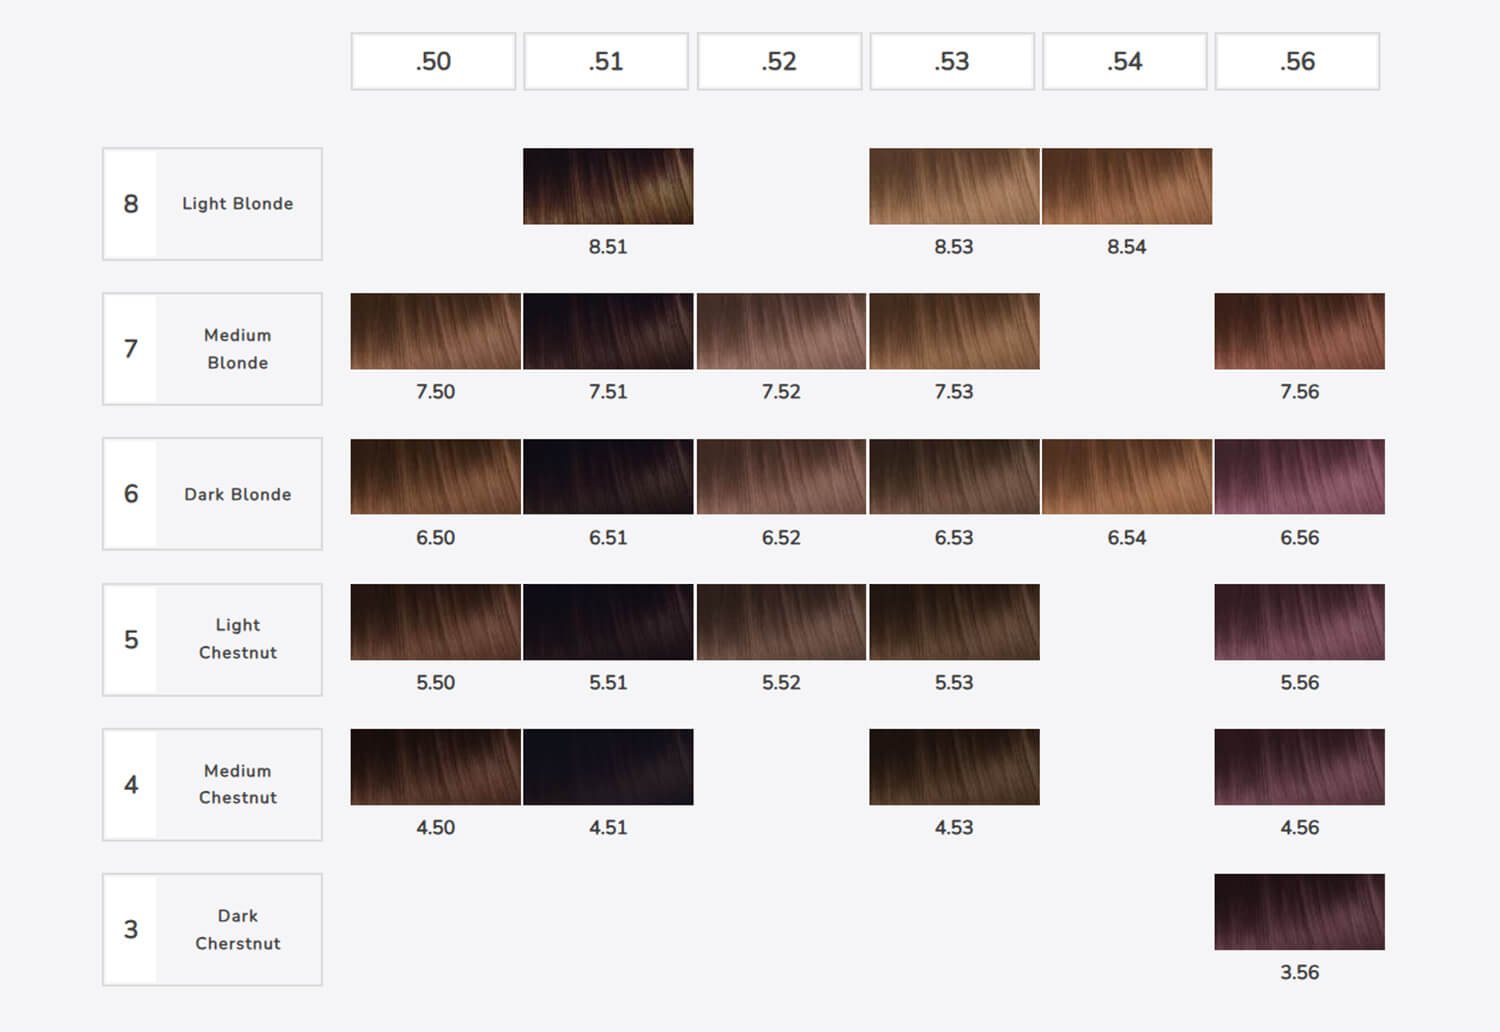This screenshot has height=1032, width=1500.
Task: Choose the 7.52 medium blonde swatch
Action: pyautogui.click(x=781, y=331)
